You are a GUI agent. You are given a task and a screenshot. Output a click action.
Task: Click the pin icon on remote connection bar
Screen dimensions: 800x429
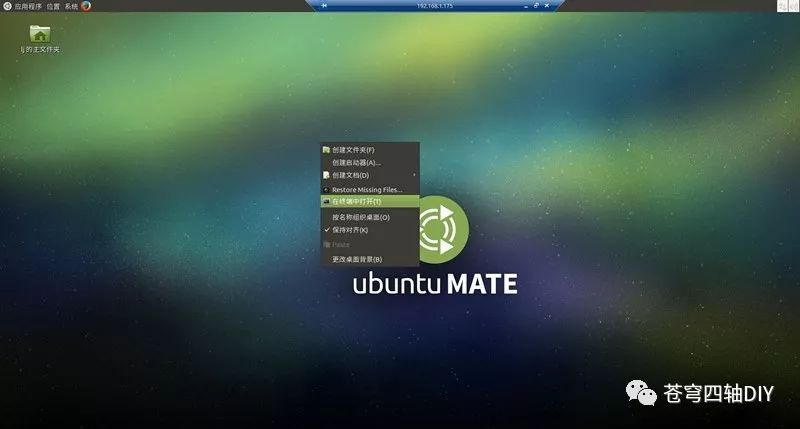[x=324, y=6]
